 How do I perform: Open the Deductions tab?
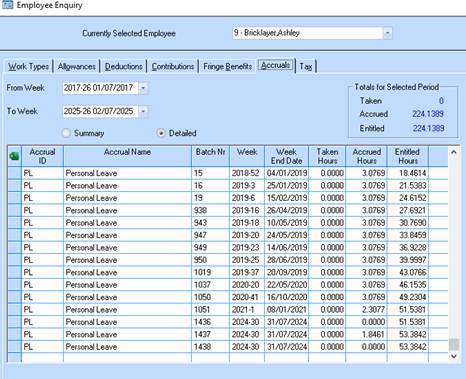[124, 66]
